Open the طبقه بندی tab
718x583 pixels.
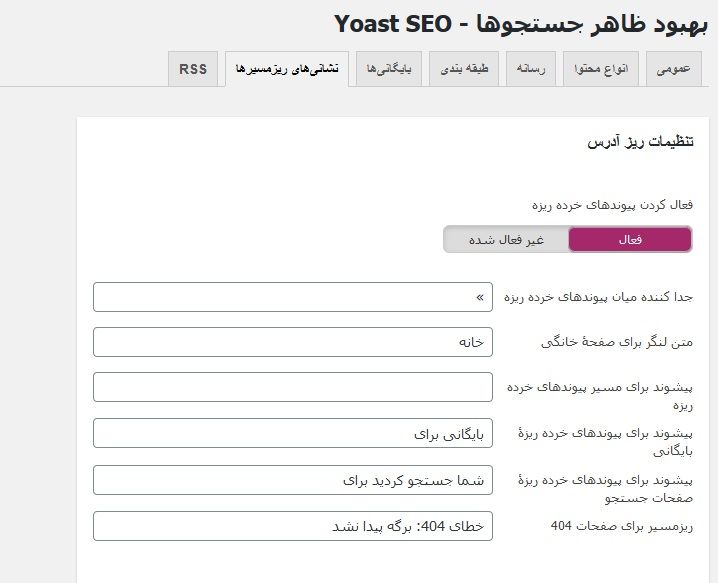coord(464,69)
